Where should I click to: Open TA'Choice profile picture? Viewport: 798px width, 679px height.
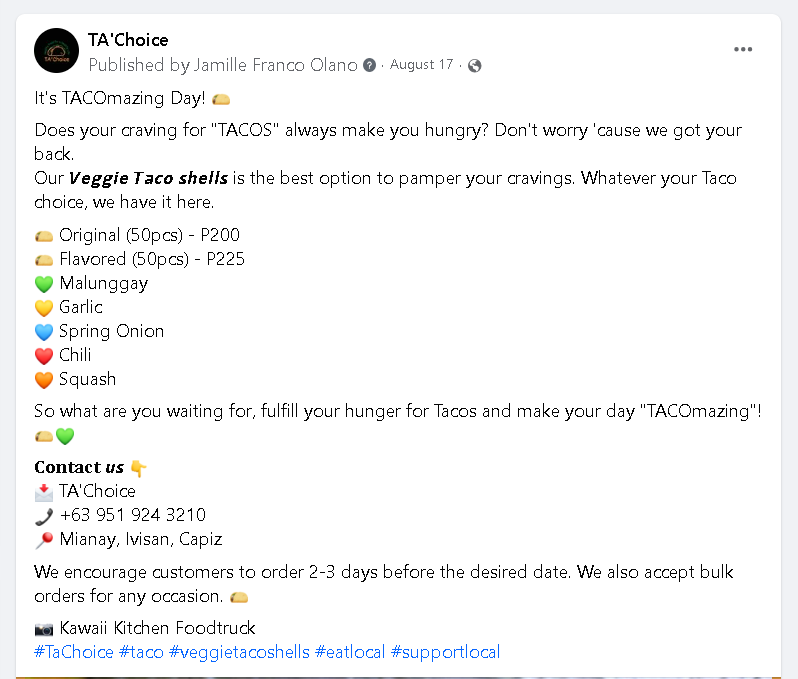pos(56,51)
